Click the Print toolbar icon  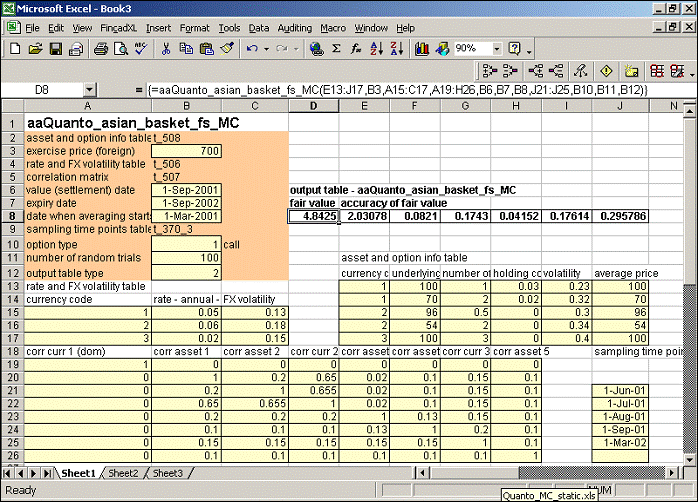pyautogui.click(x=101, y=49)
